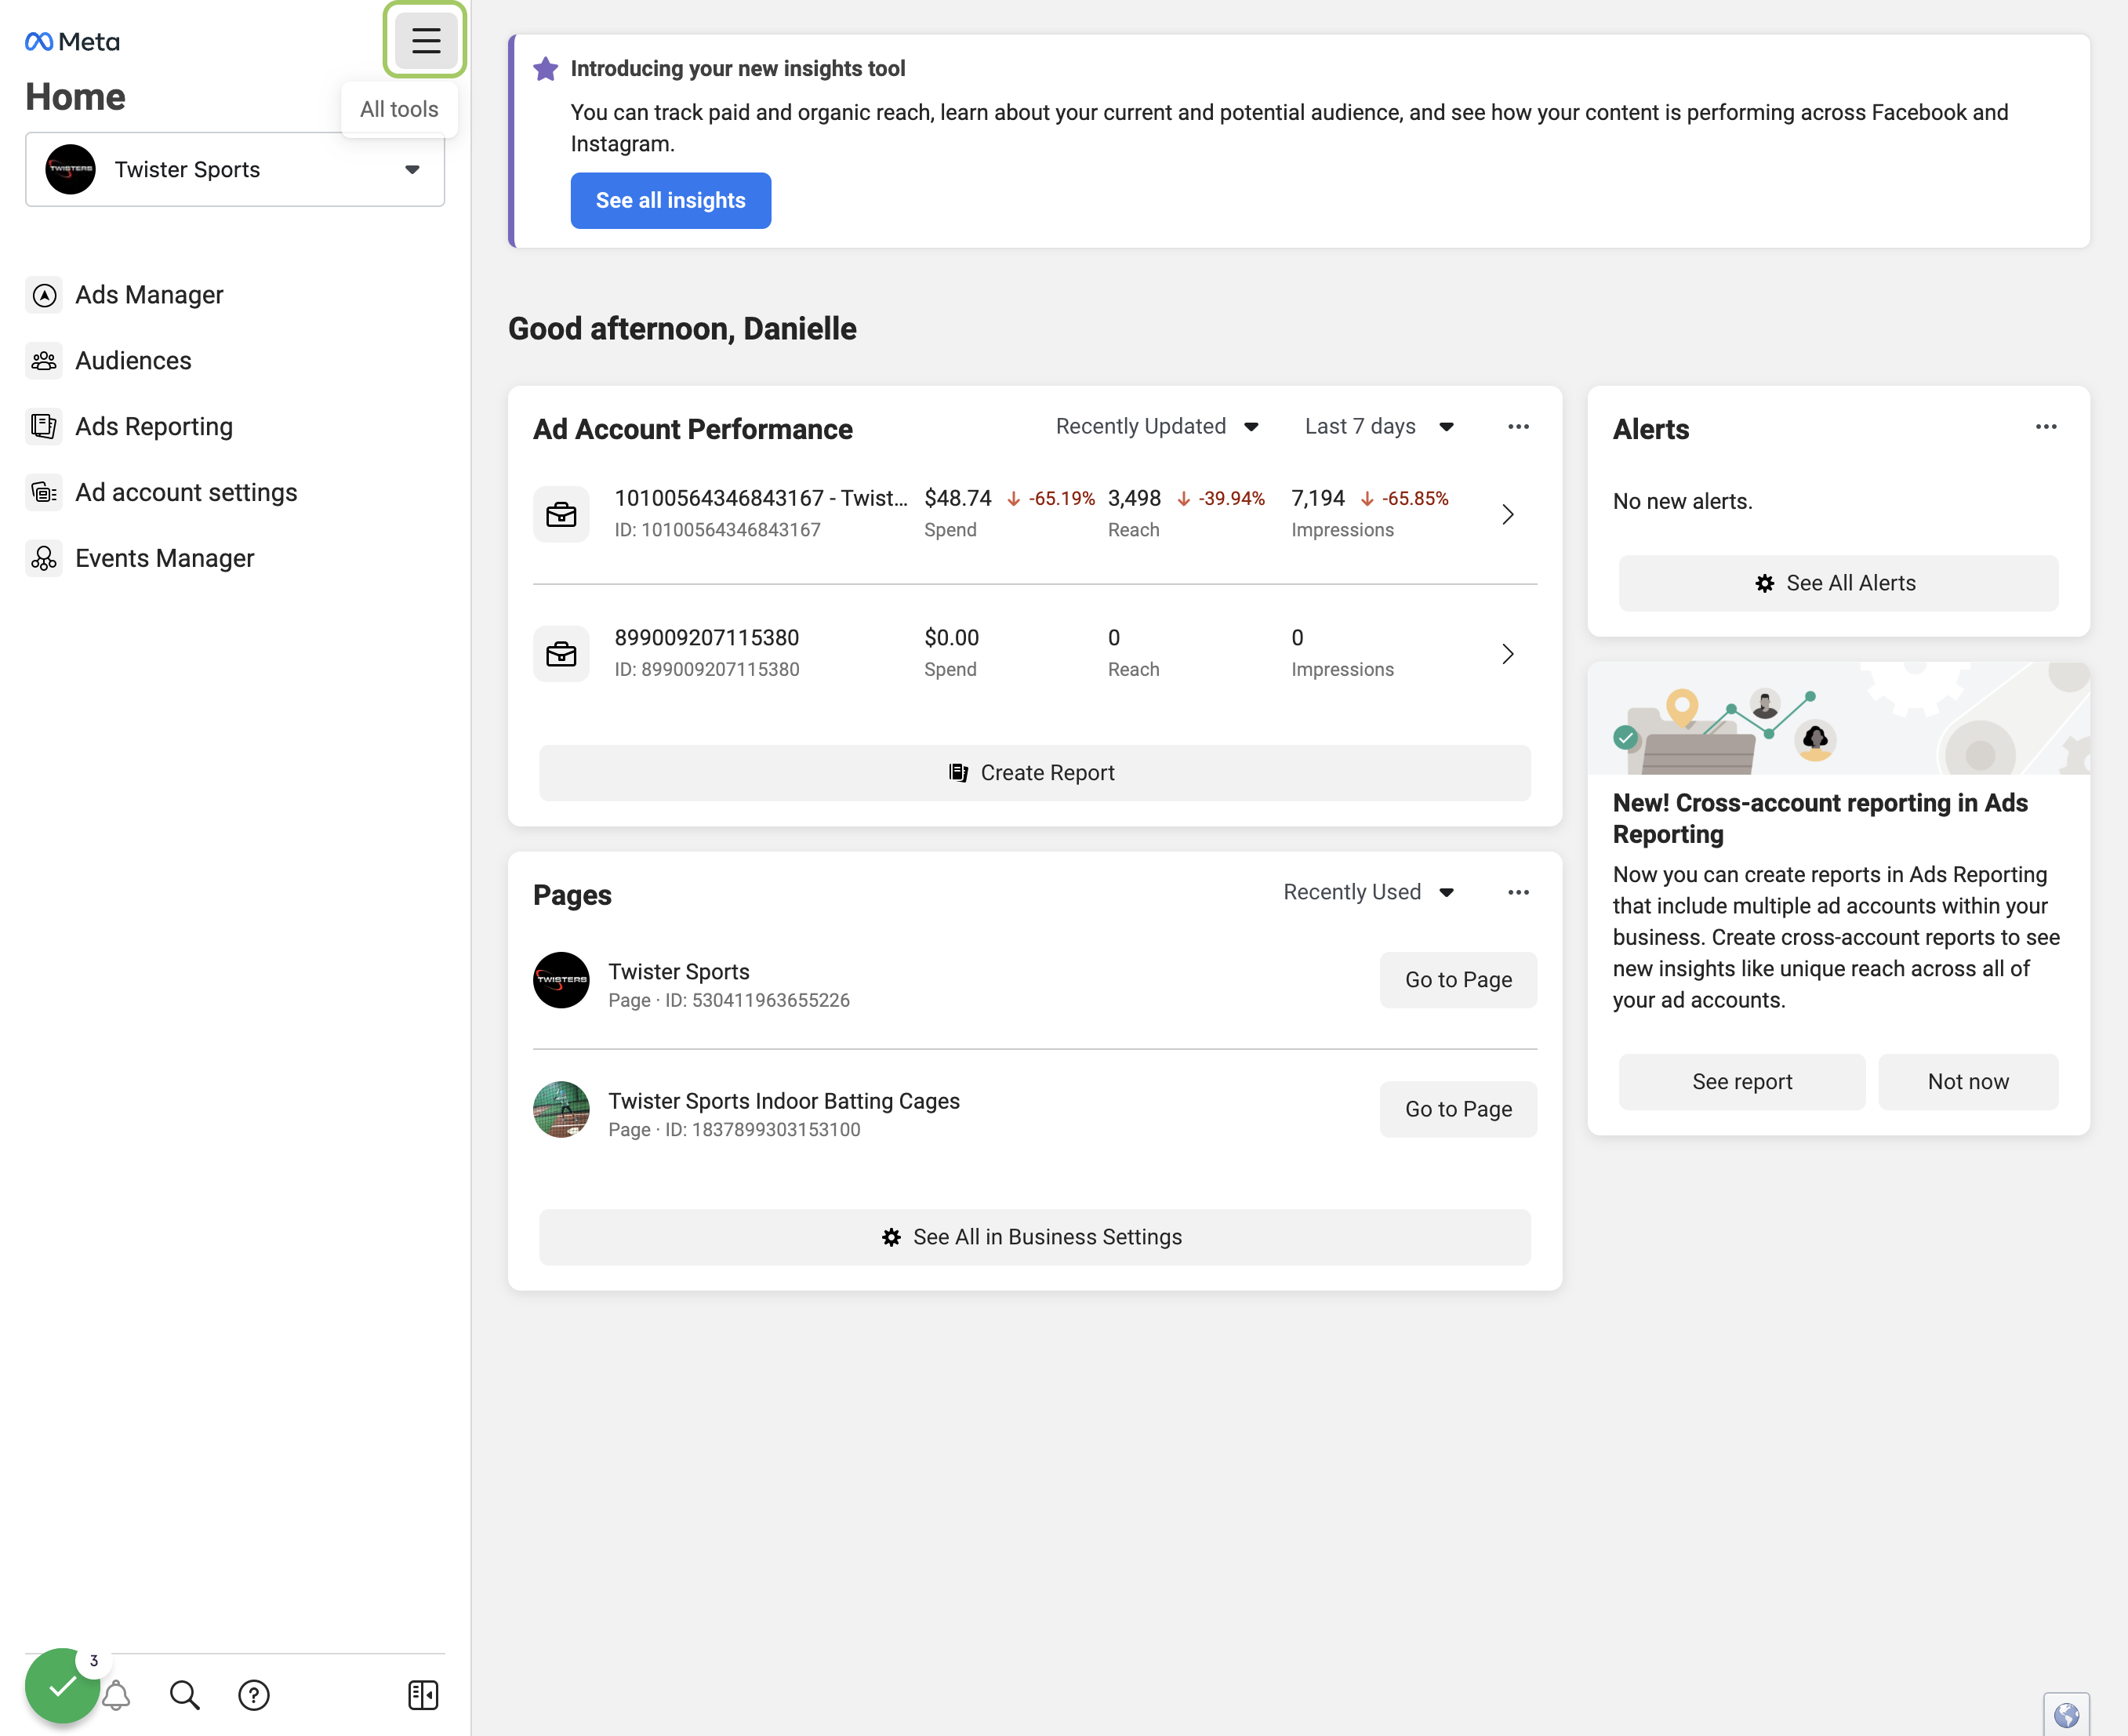Click See All Alerts button
2128x1736 pixels.
(x=1838, y=583)
